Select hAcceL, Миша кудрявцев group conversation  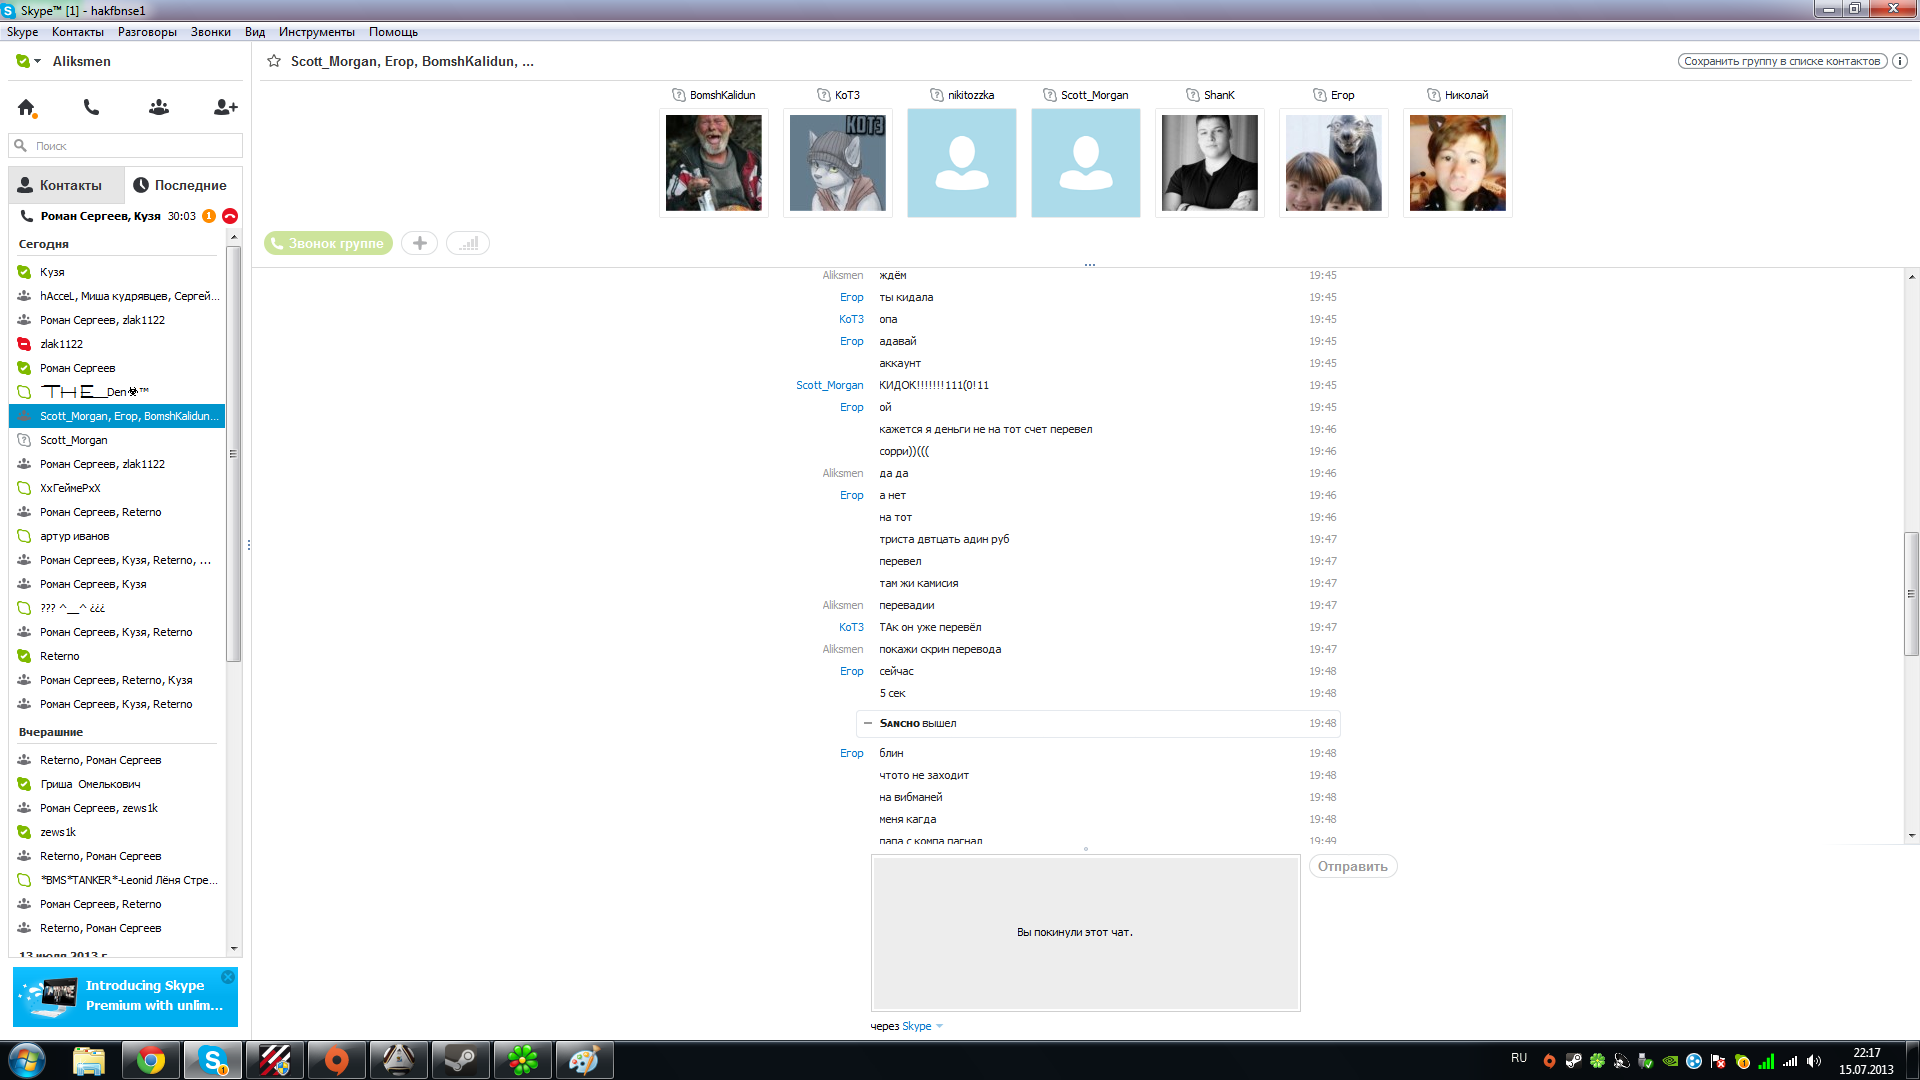(117, 296)
